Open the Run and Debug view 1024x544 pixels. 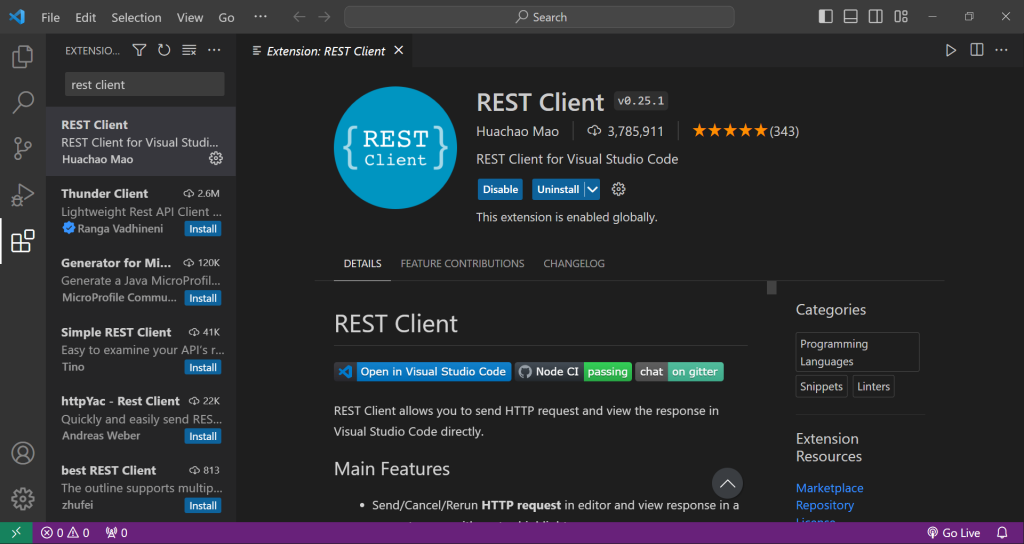click(23, 195)
